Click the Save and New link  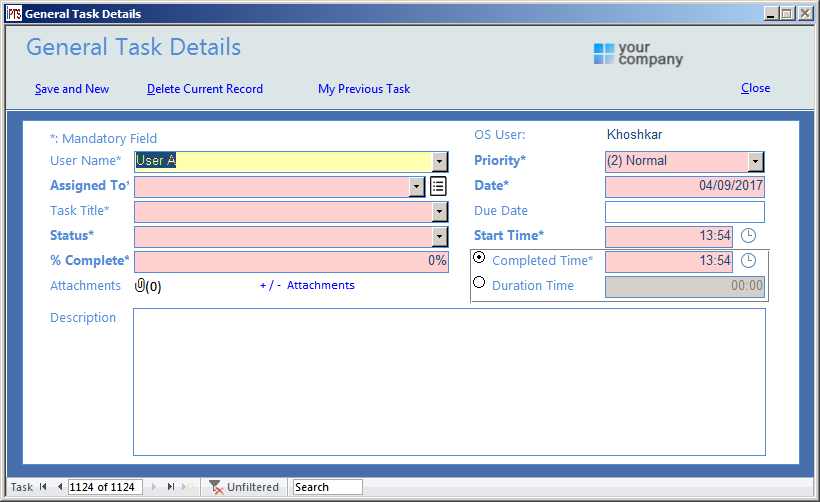click(x=72, y=89)
